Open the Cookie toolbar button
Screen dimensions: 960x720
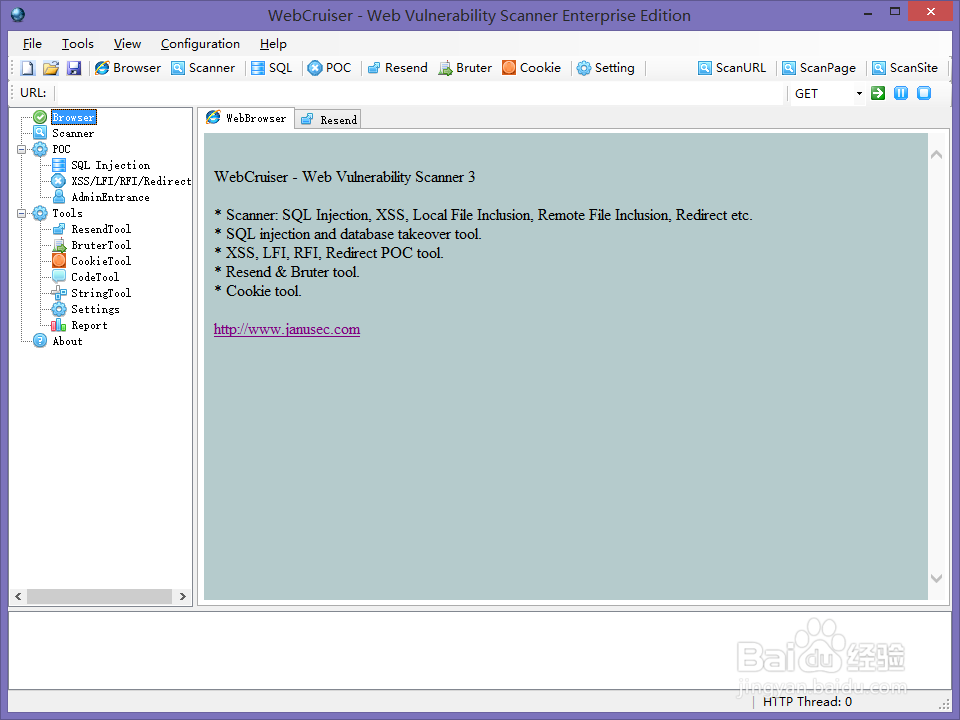(x=531, y=68)
